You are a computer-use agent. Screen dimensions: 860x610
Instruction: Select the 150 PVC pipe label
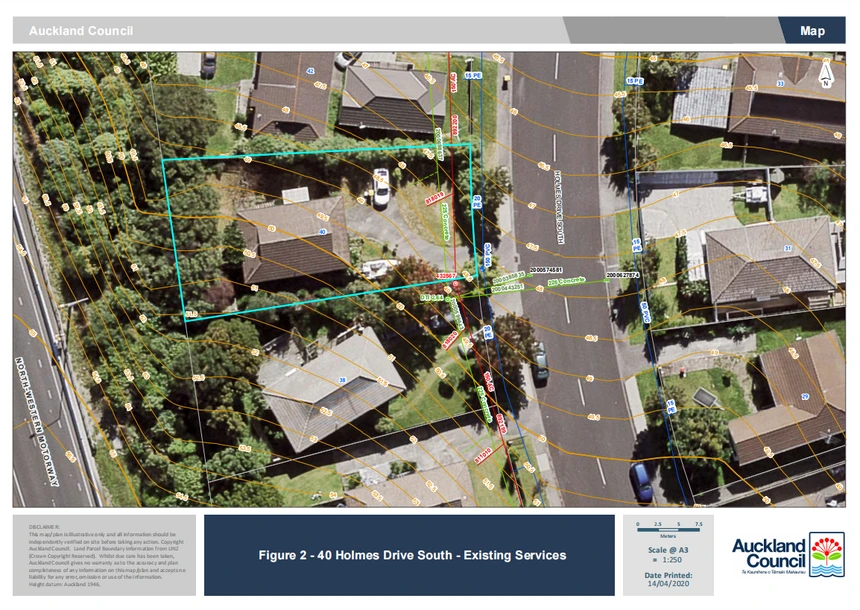[487, 255]
